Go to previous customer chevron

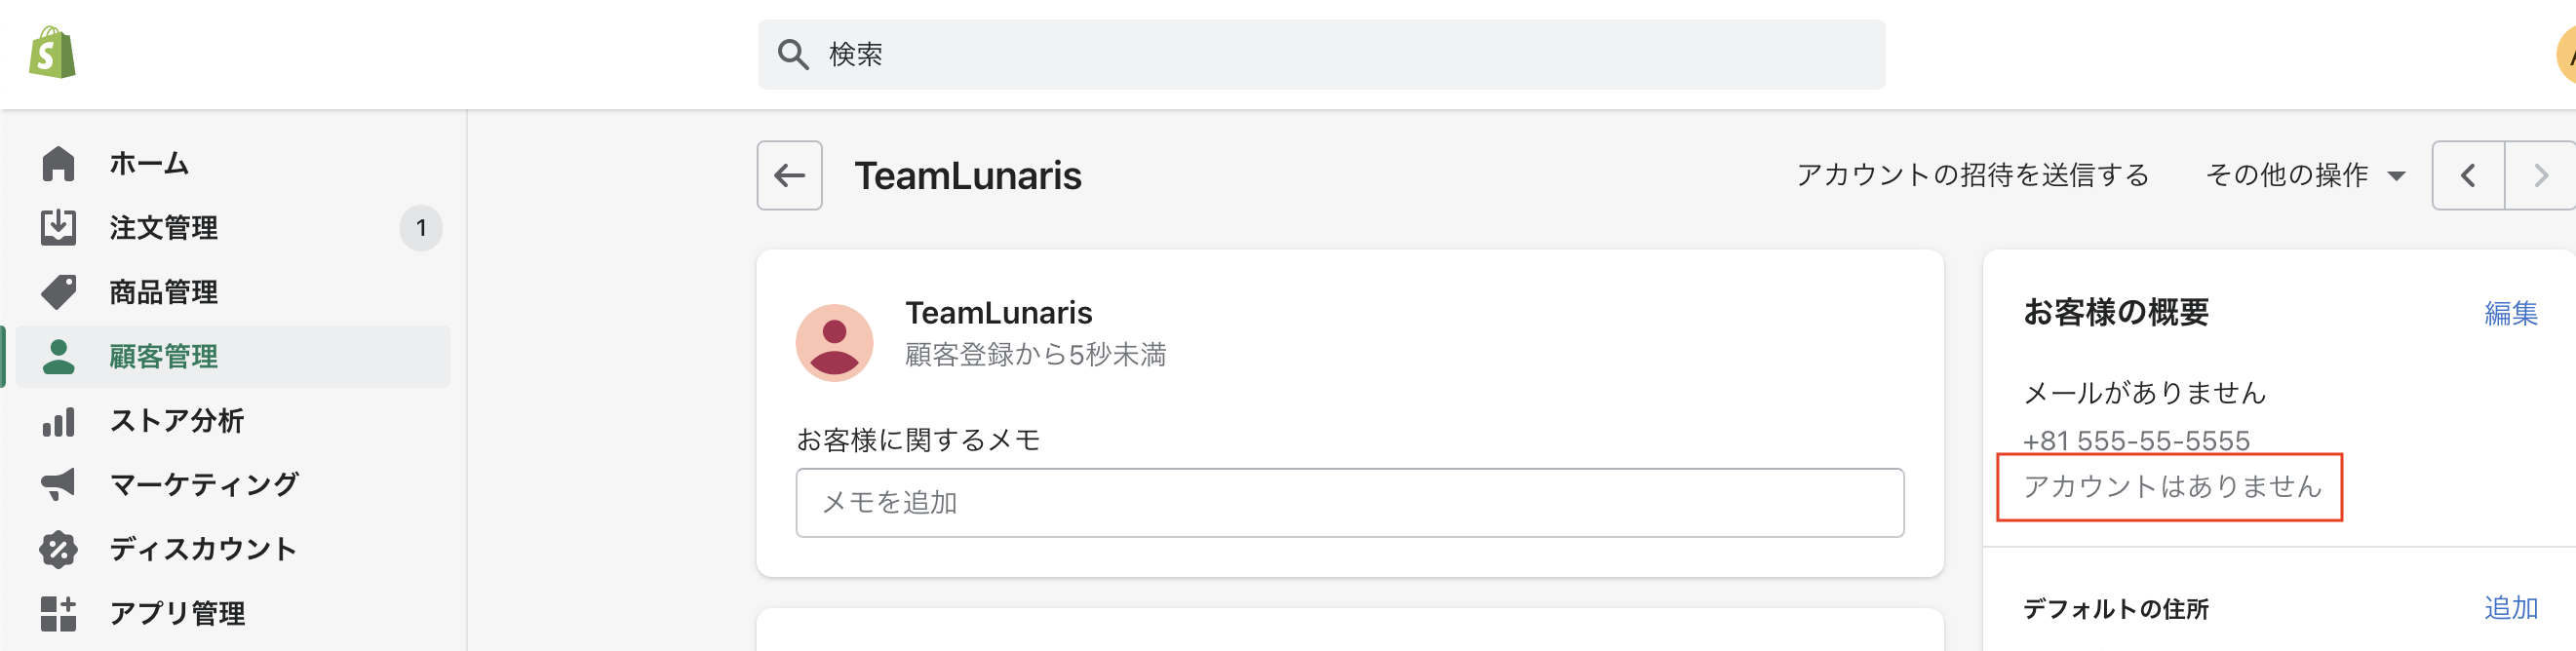tap(2468, 175)
